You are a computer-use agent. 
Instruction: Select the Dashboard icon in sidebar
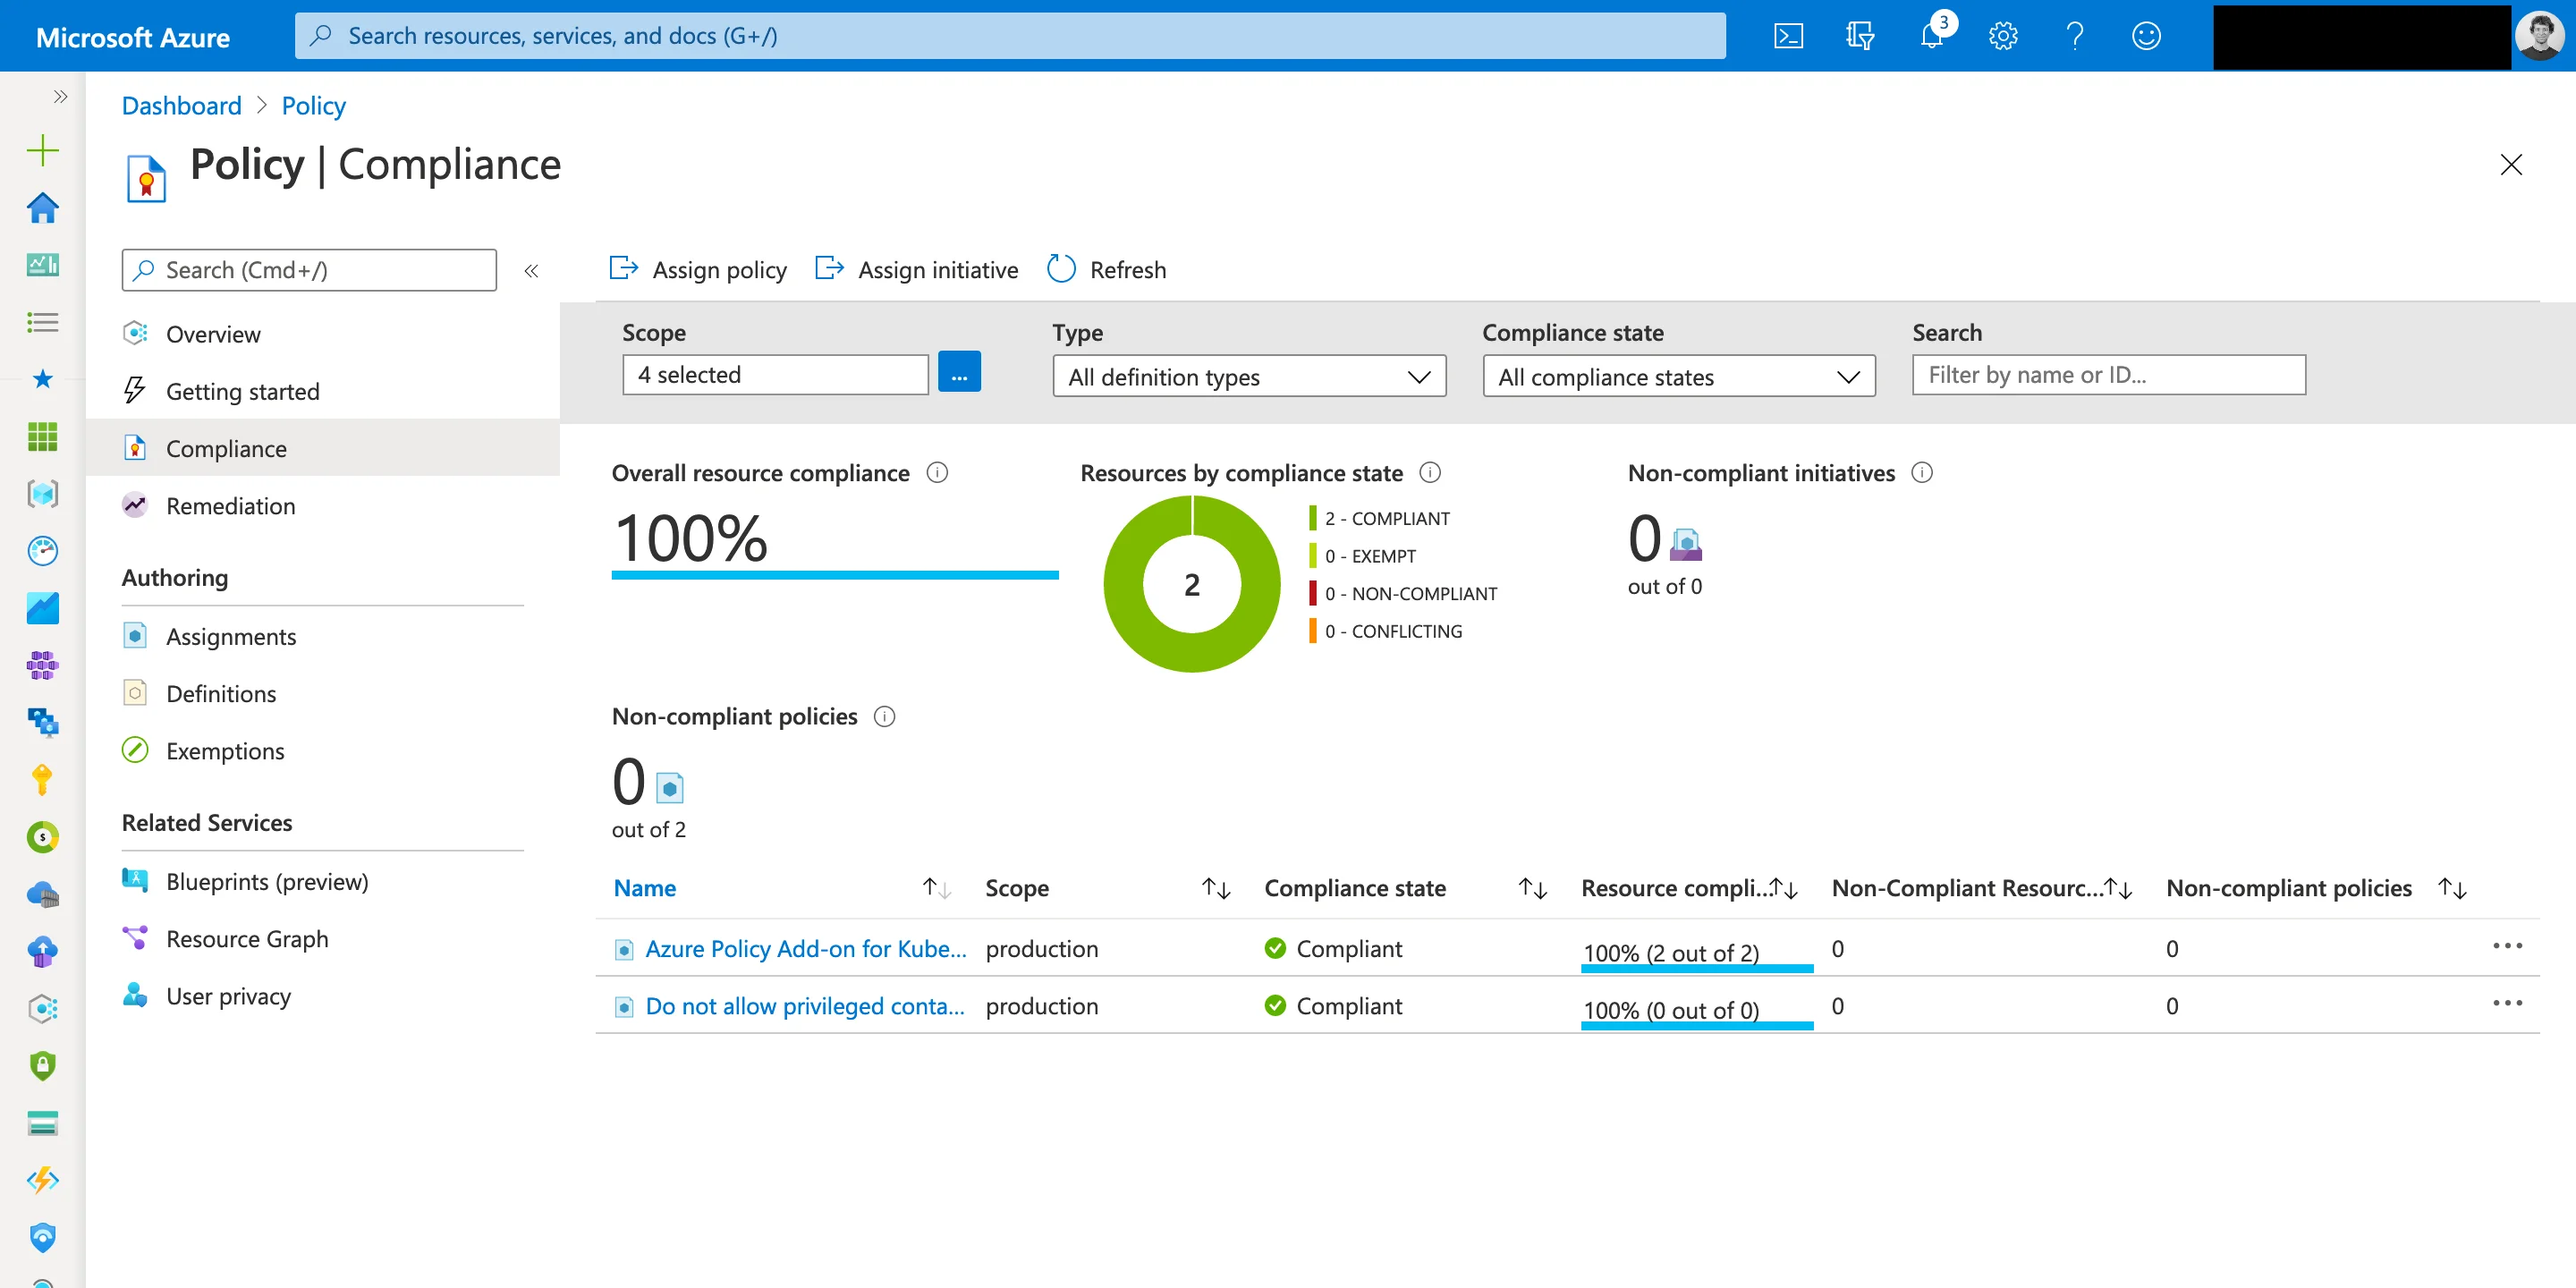[42, 264]
